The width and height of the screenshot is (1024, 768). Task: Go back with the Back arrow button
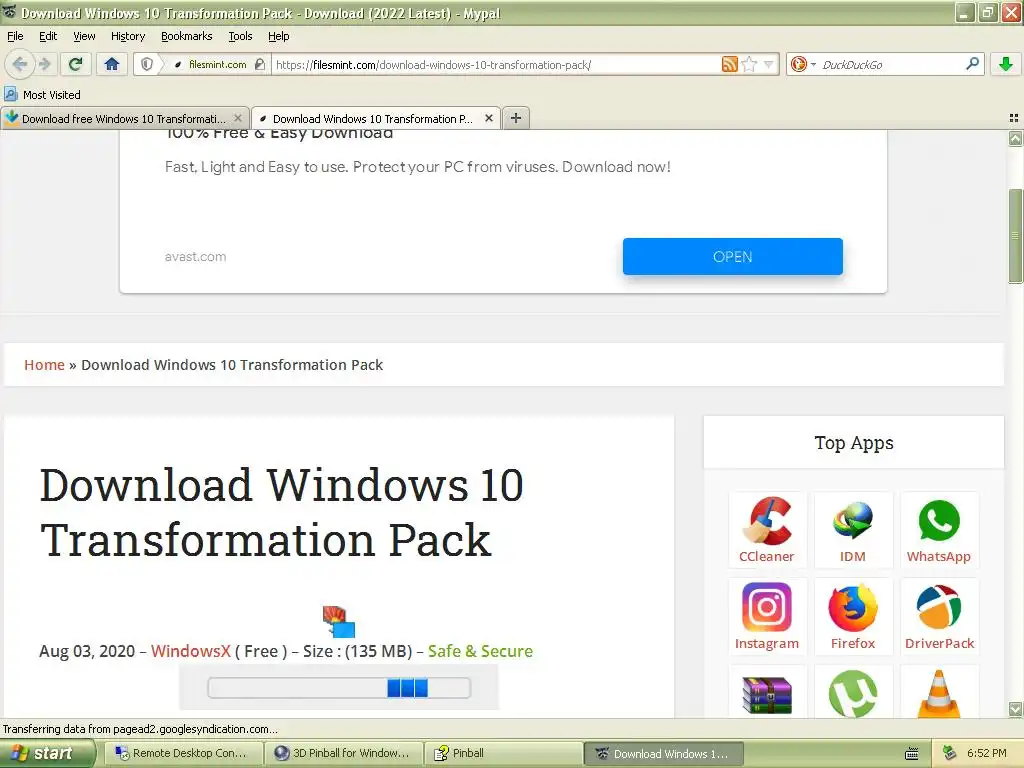coord(20,64)
